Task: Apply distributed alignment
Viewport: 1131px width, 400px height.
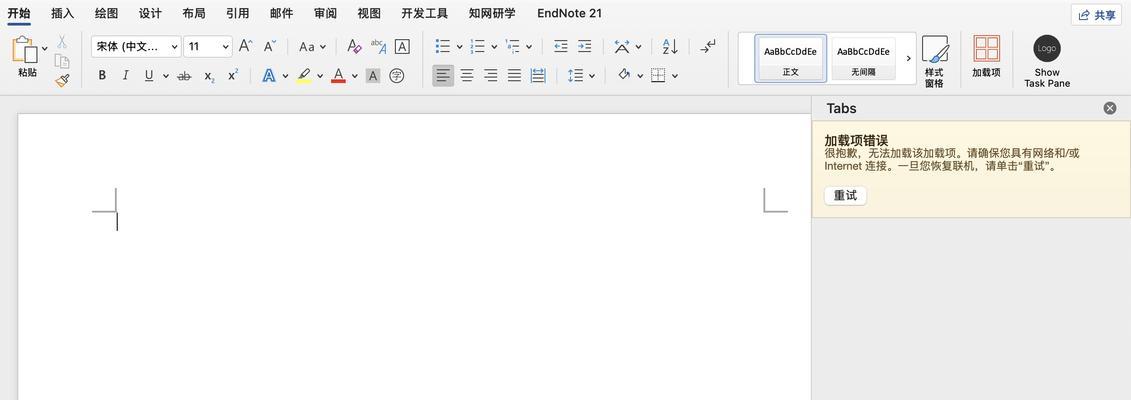Action: tap(538, 76)
